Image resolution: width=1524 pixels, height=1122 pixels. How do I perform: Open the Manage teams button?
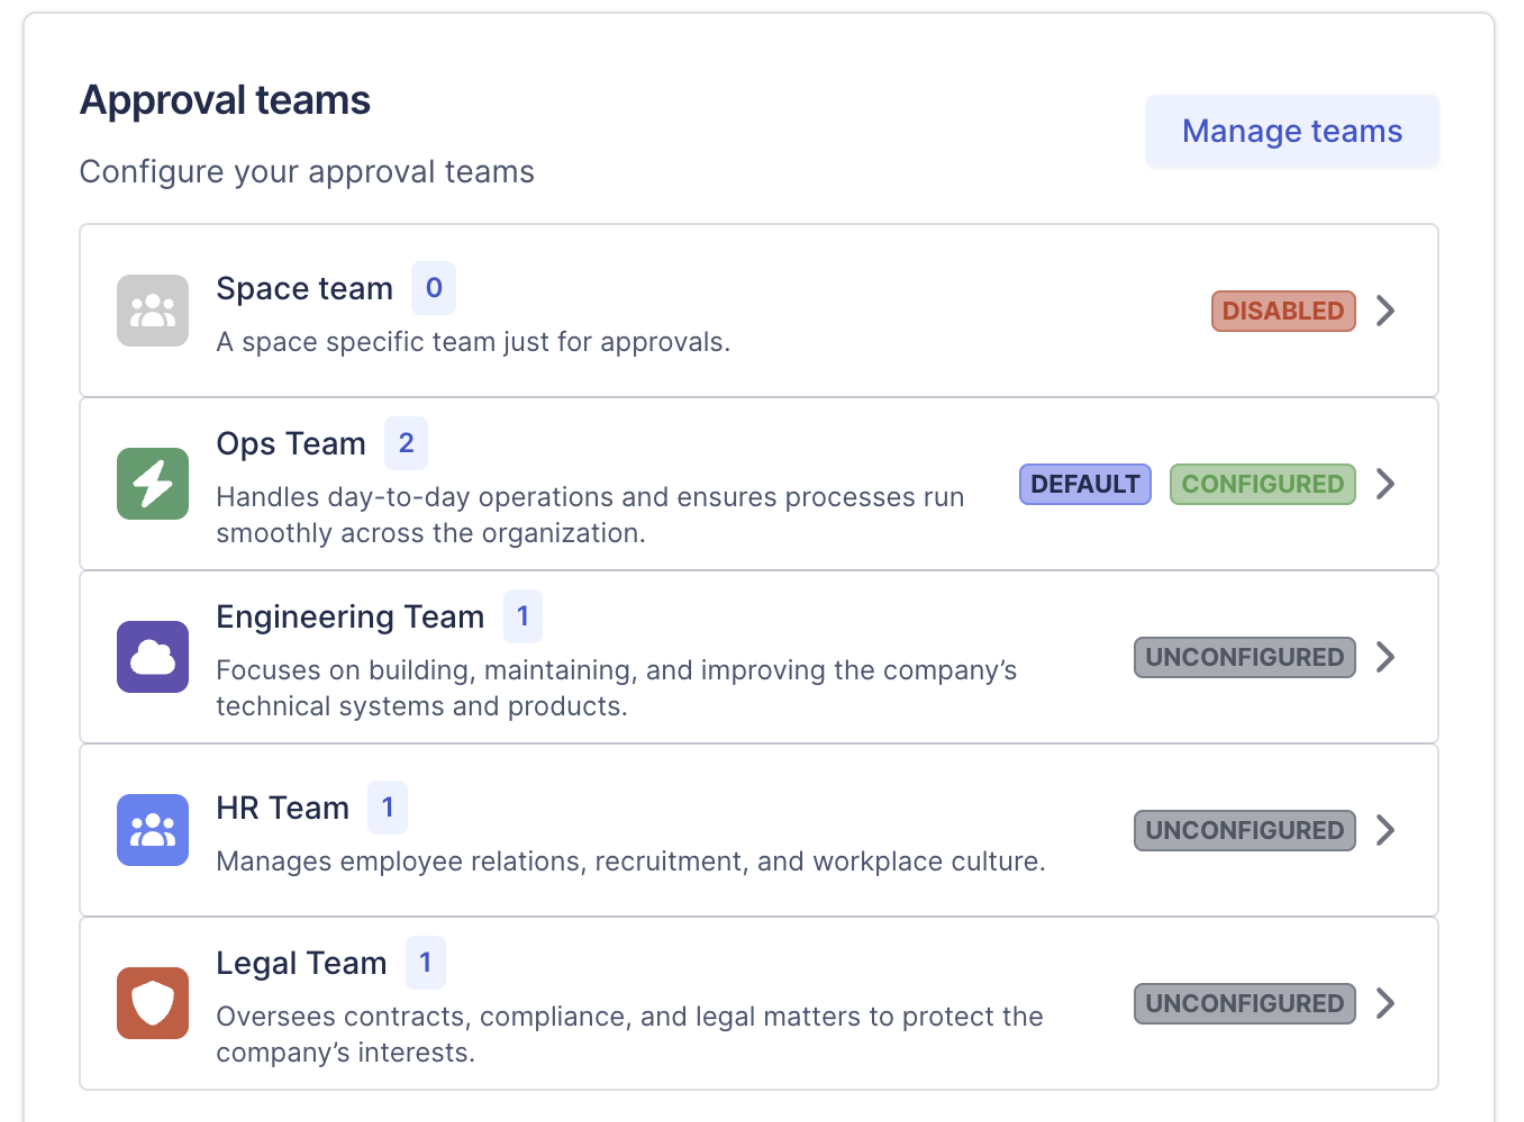(1291, 131)
